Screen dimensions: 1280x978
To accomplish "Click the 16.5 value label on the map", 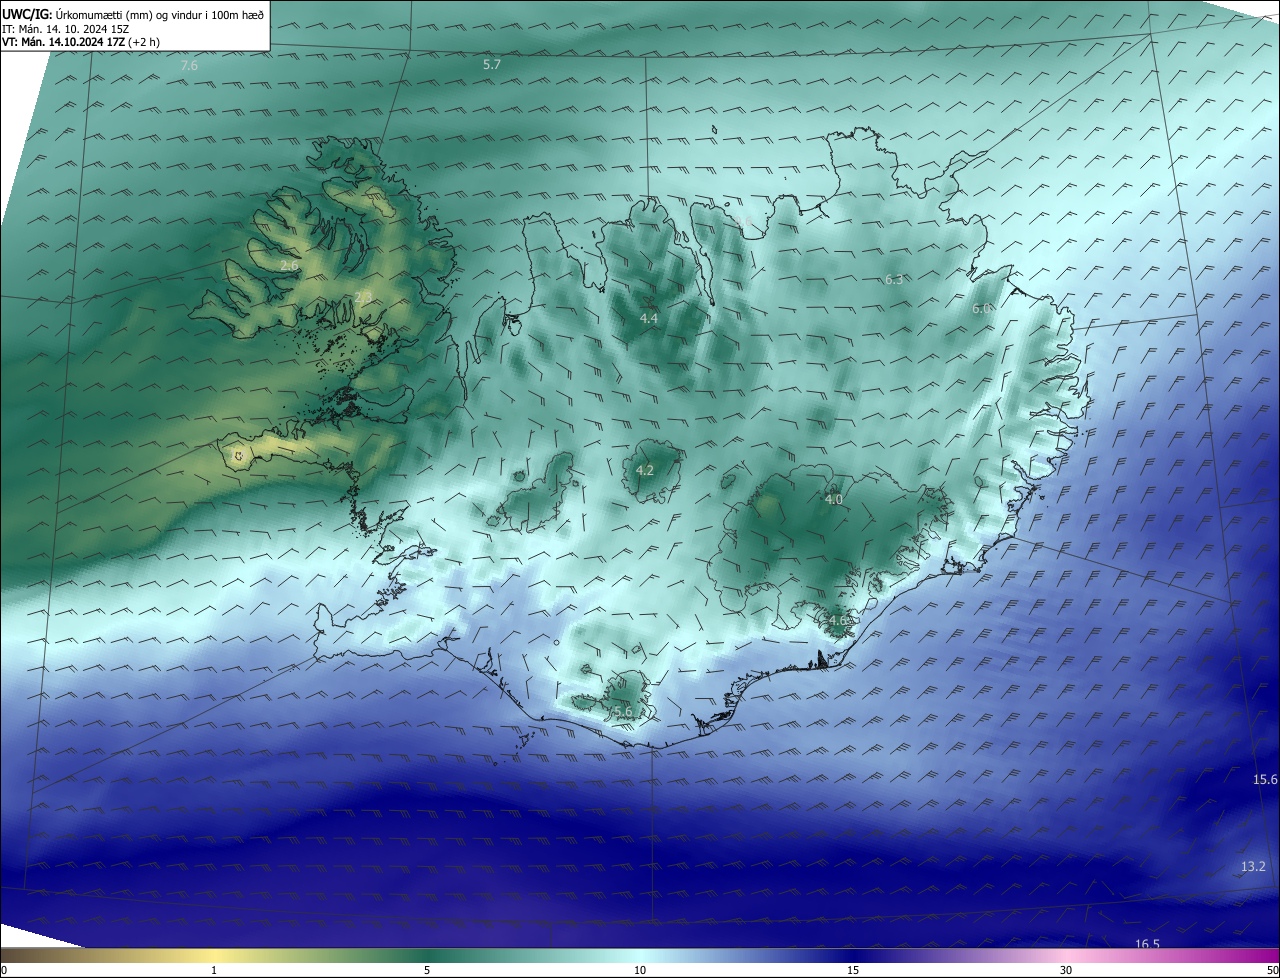I will click(x=1147, y=944).
